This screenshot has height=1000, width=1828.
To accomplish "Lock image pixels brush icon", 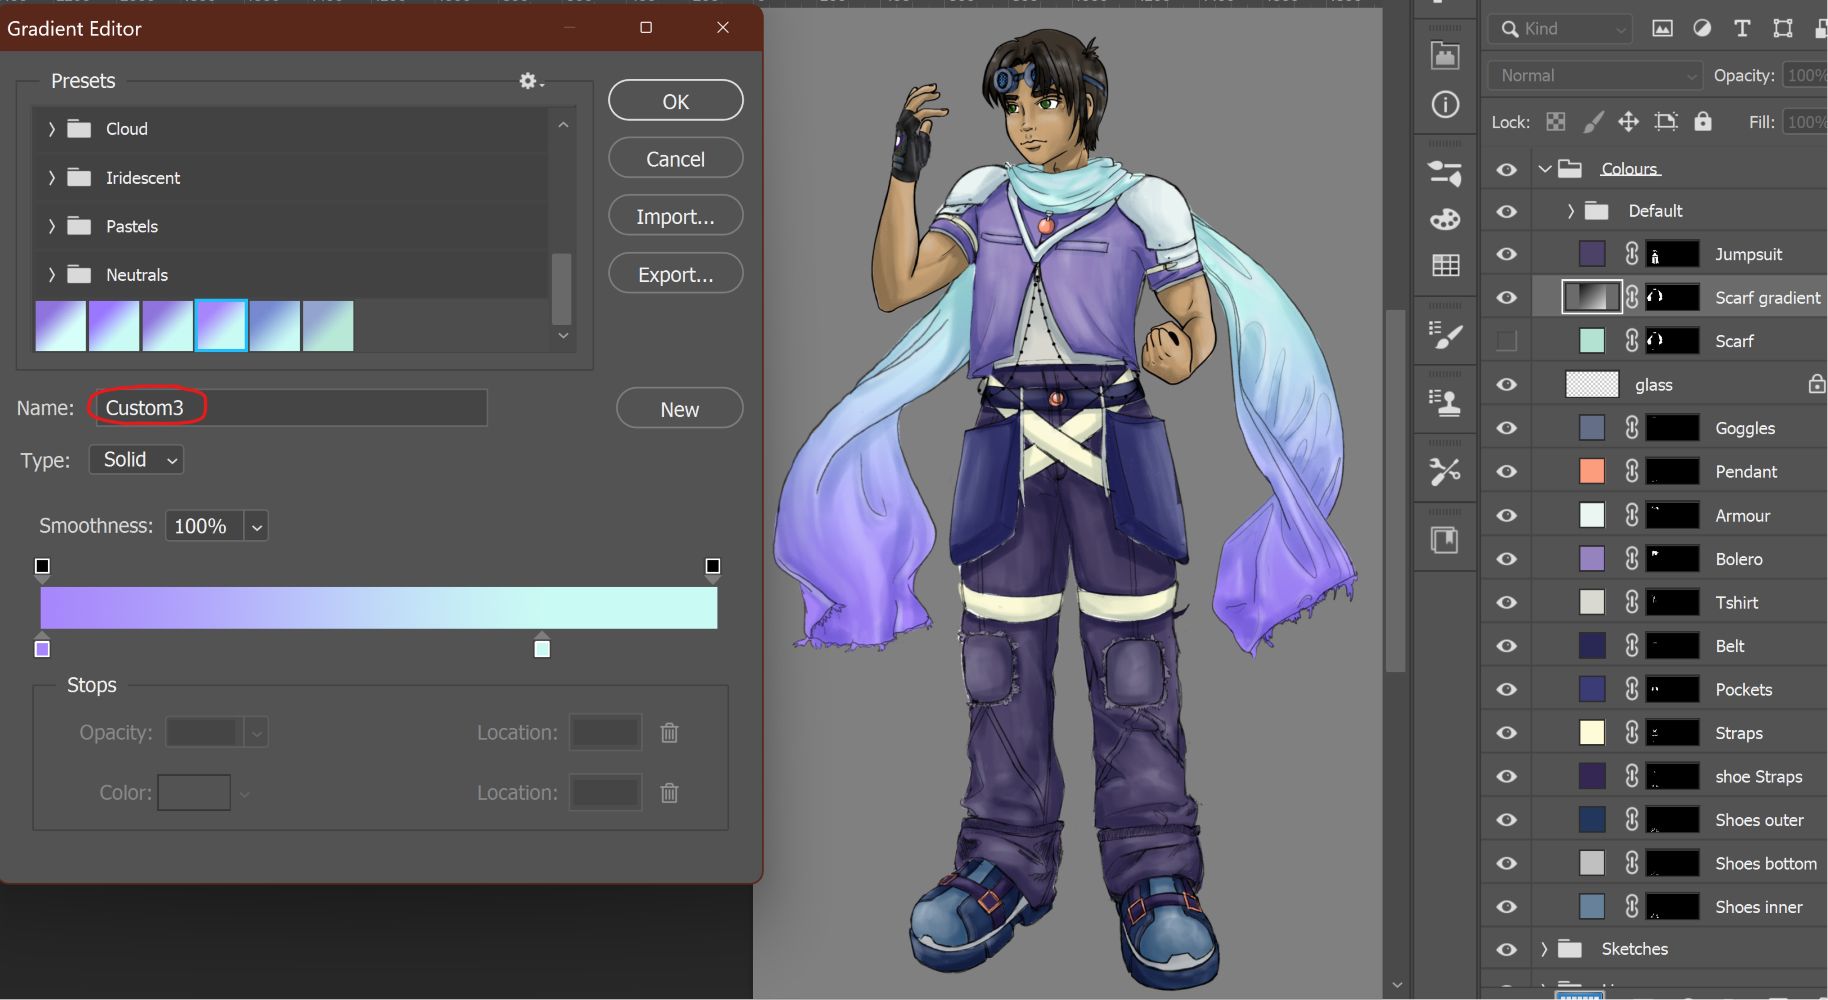I will (1593, 122).
